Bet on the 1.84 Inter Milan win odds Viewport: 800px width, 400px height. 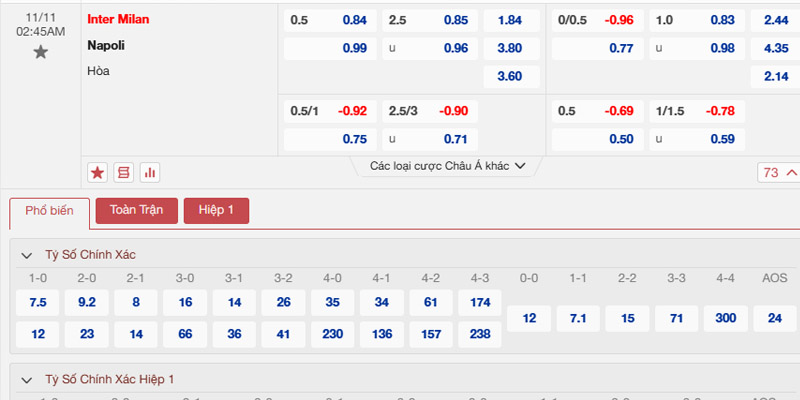tap(510, 20)
